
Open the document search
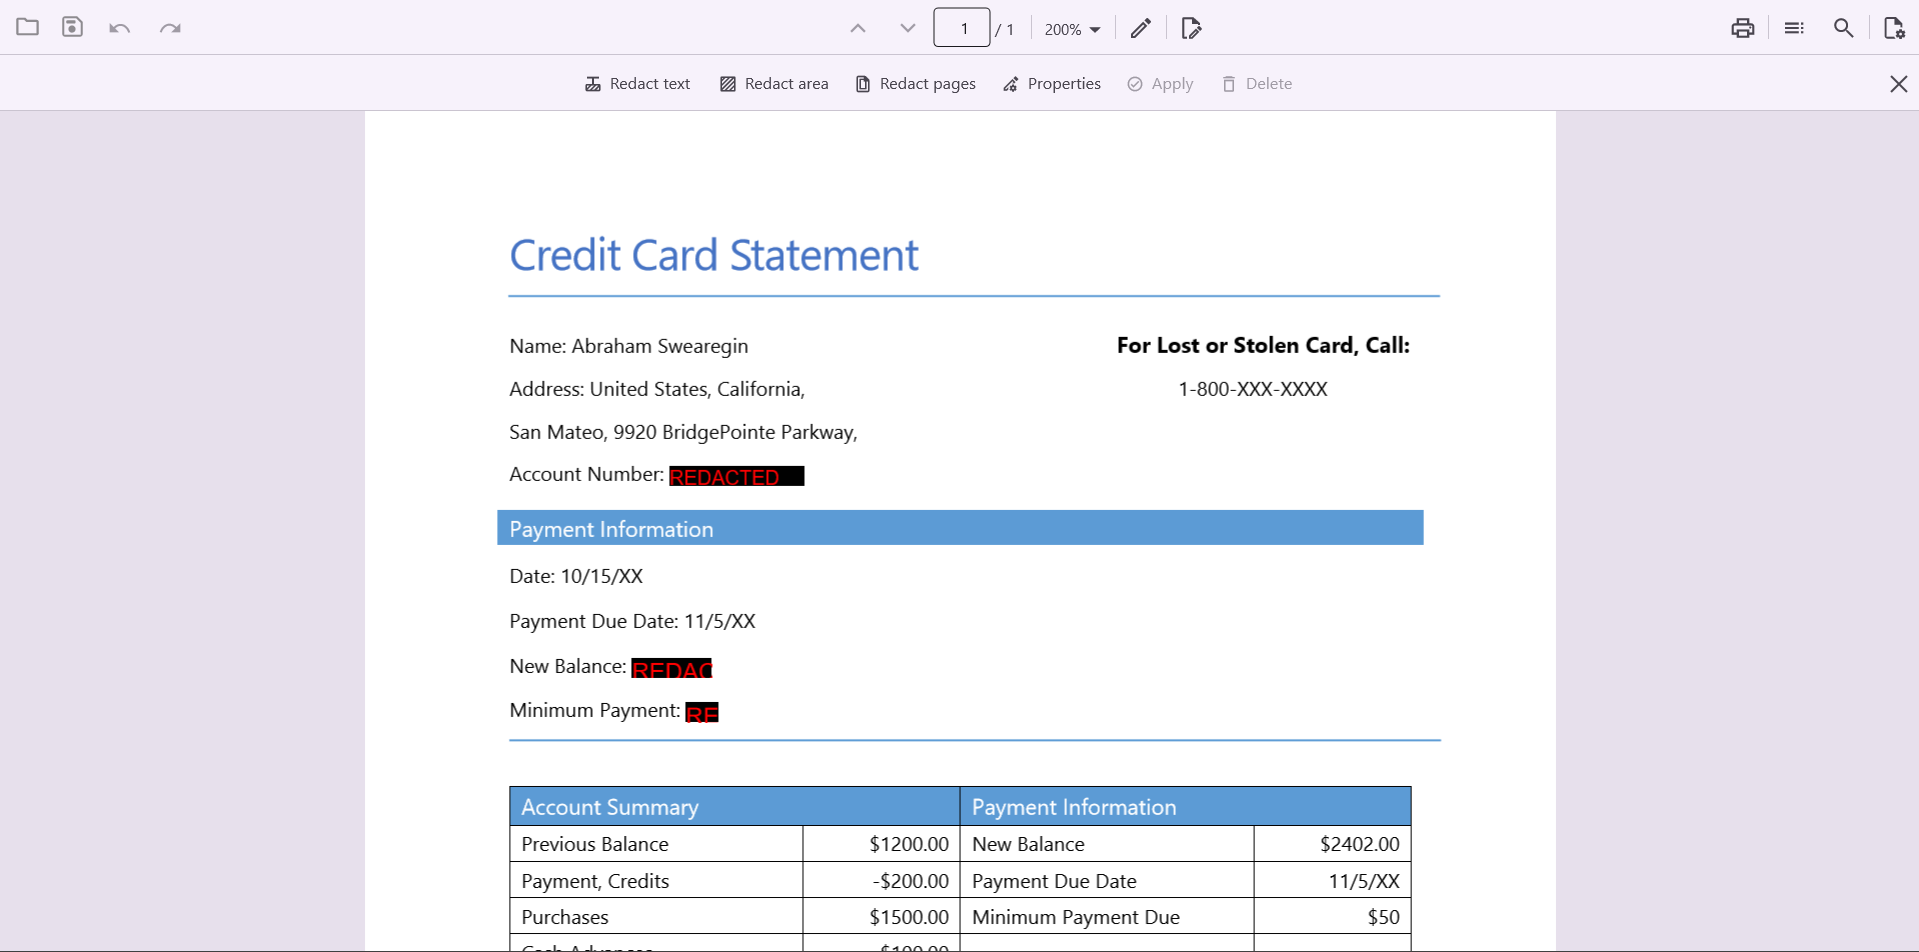click(x=1843, y=28)
